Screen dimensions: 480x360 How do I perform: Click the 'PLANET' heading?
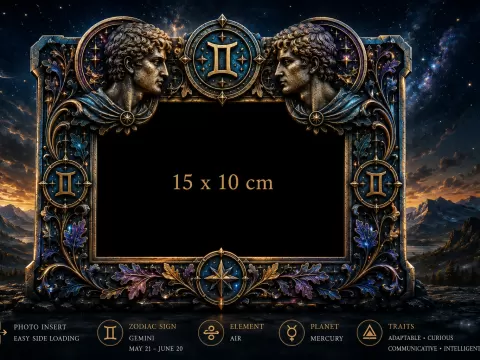325,326
